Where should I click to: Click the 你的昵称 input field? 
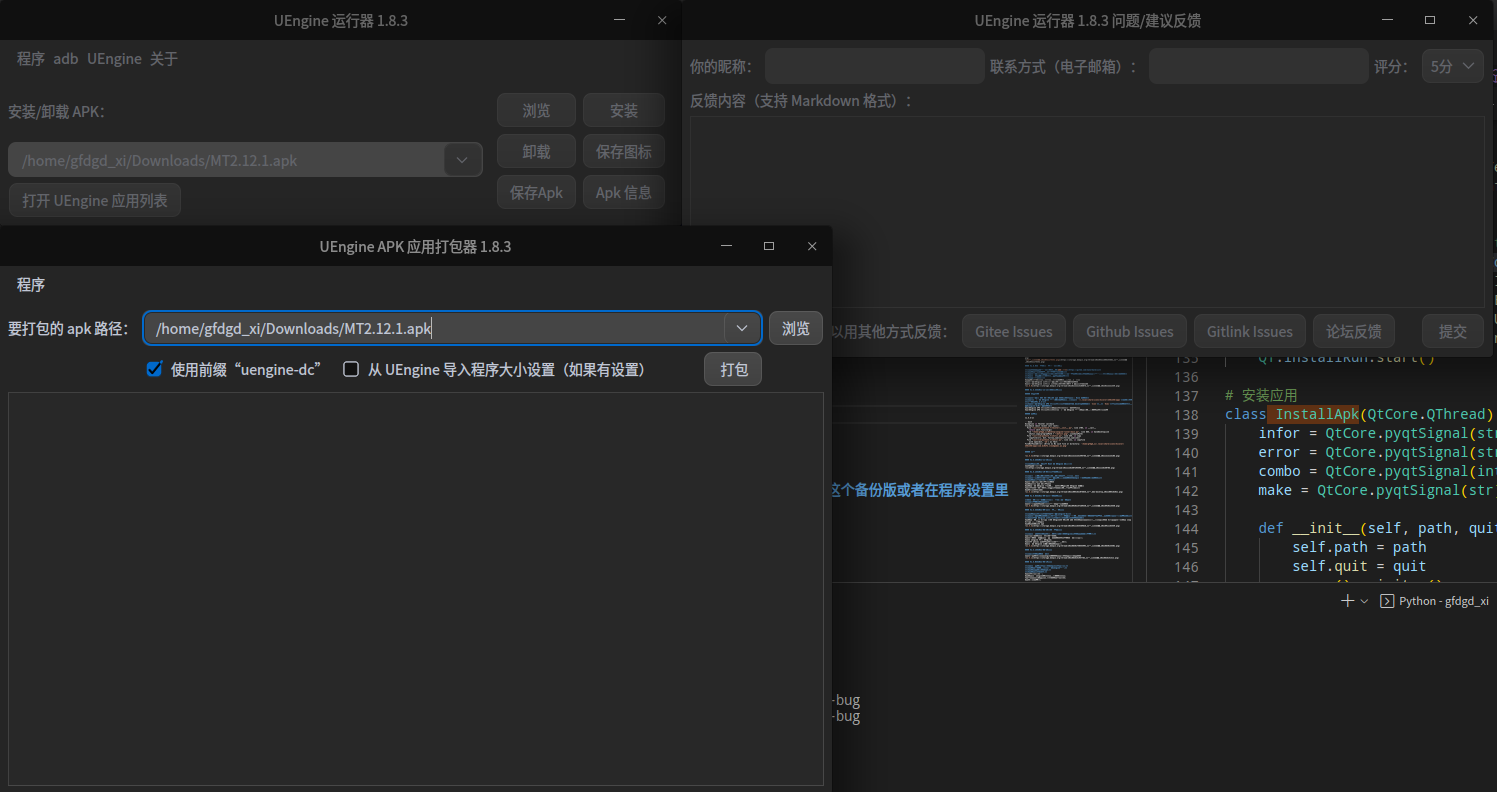pyautogui.click(x=875, y=66)
